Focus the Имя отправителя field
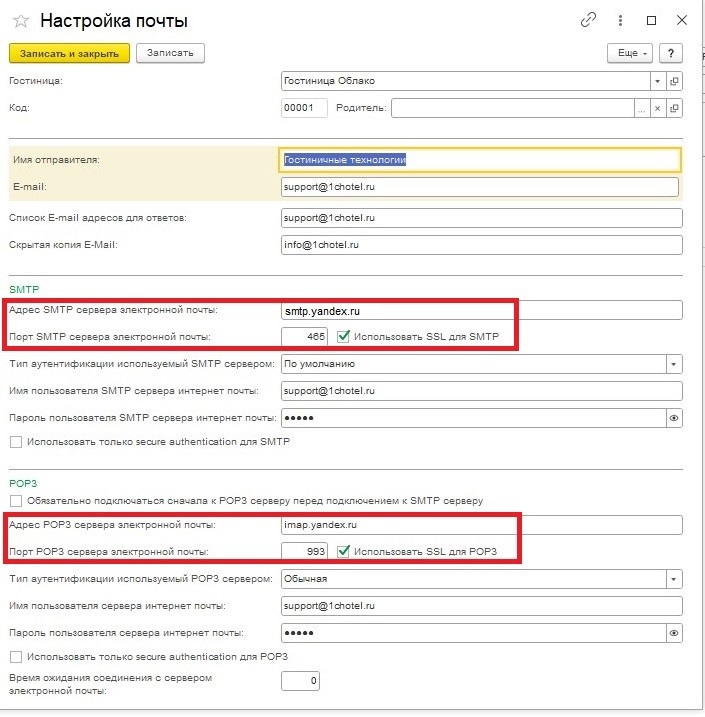Image resolution: width=705 pixels, height=717 pixels. [x=480, y=160]
